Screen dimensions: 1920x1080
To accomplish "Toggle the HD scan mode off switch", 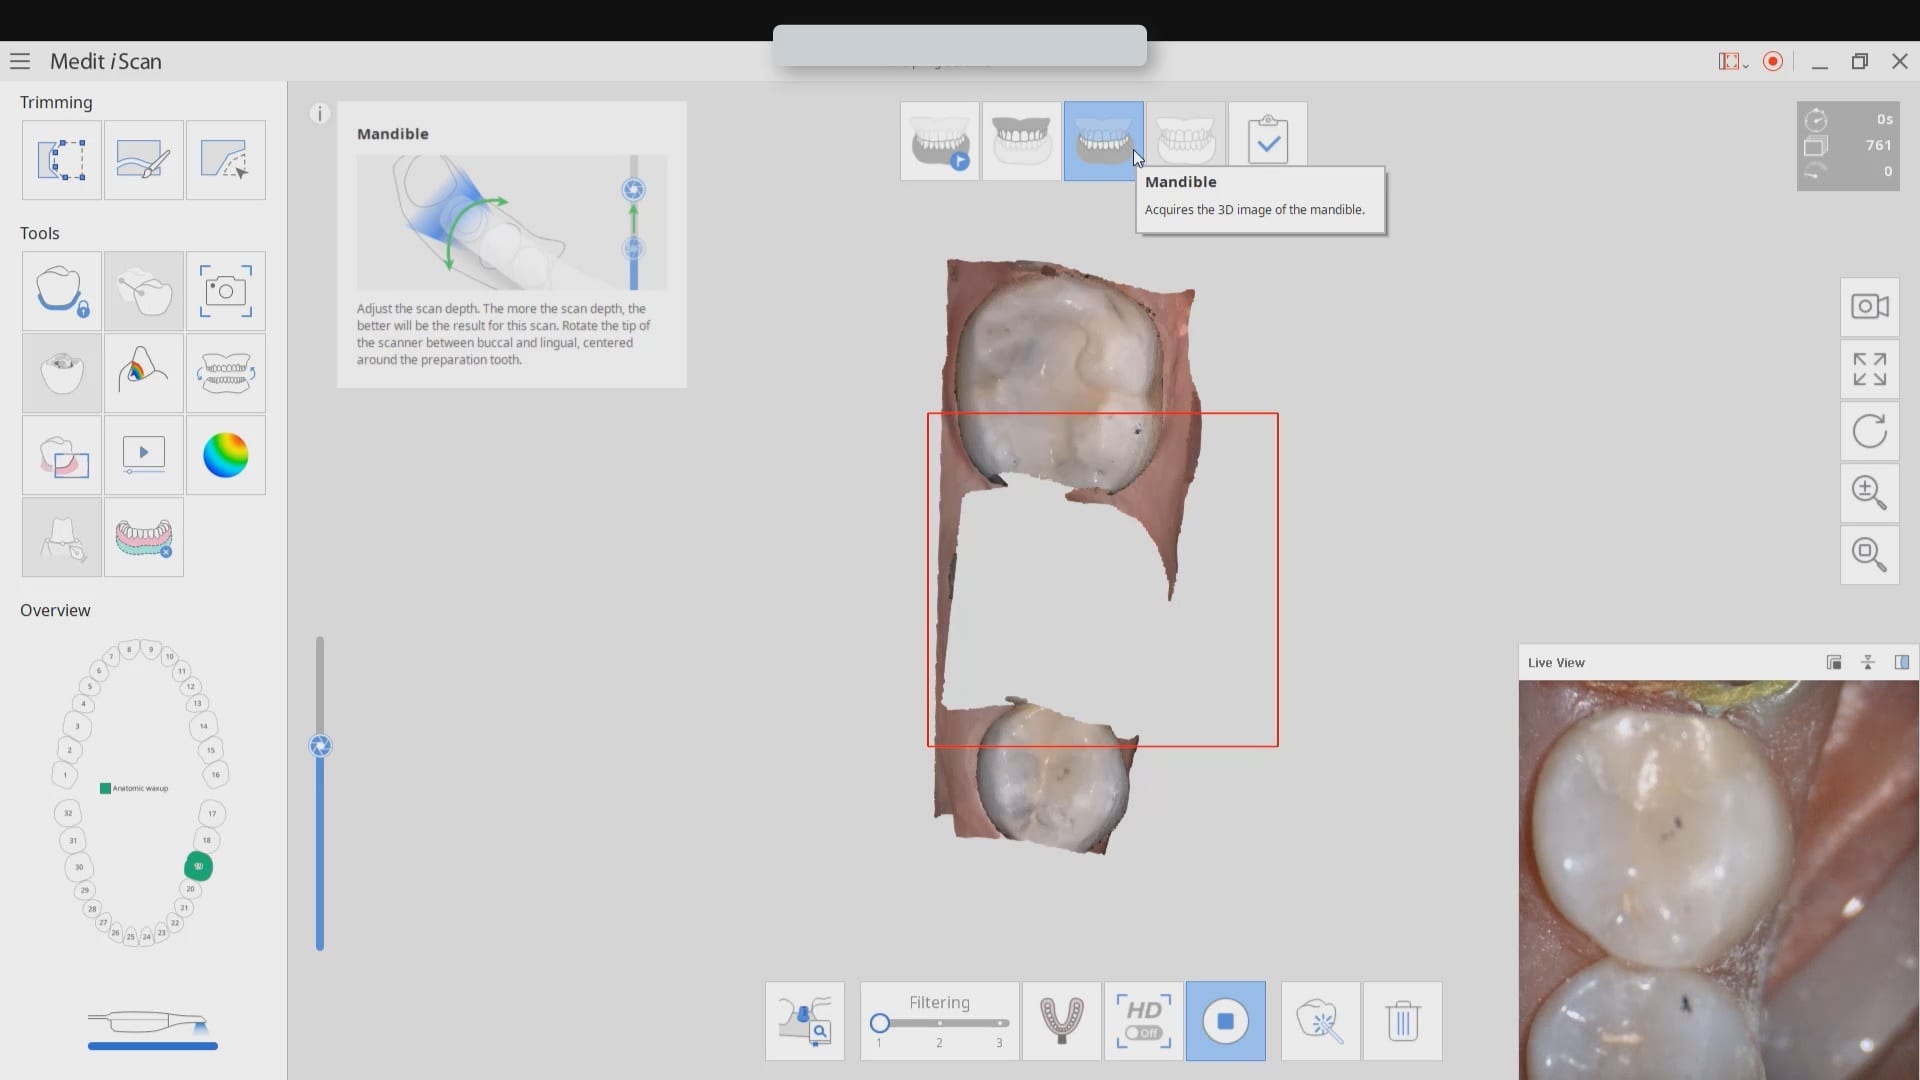I will (x=1143, y=1033).
